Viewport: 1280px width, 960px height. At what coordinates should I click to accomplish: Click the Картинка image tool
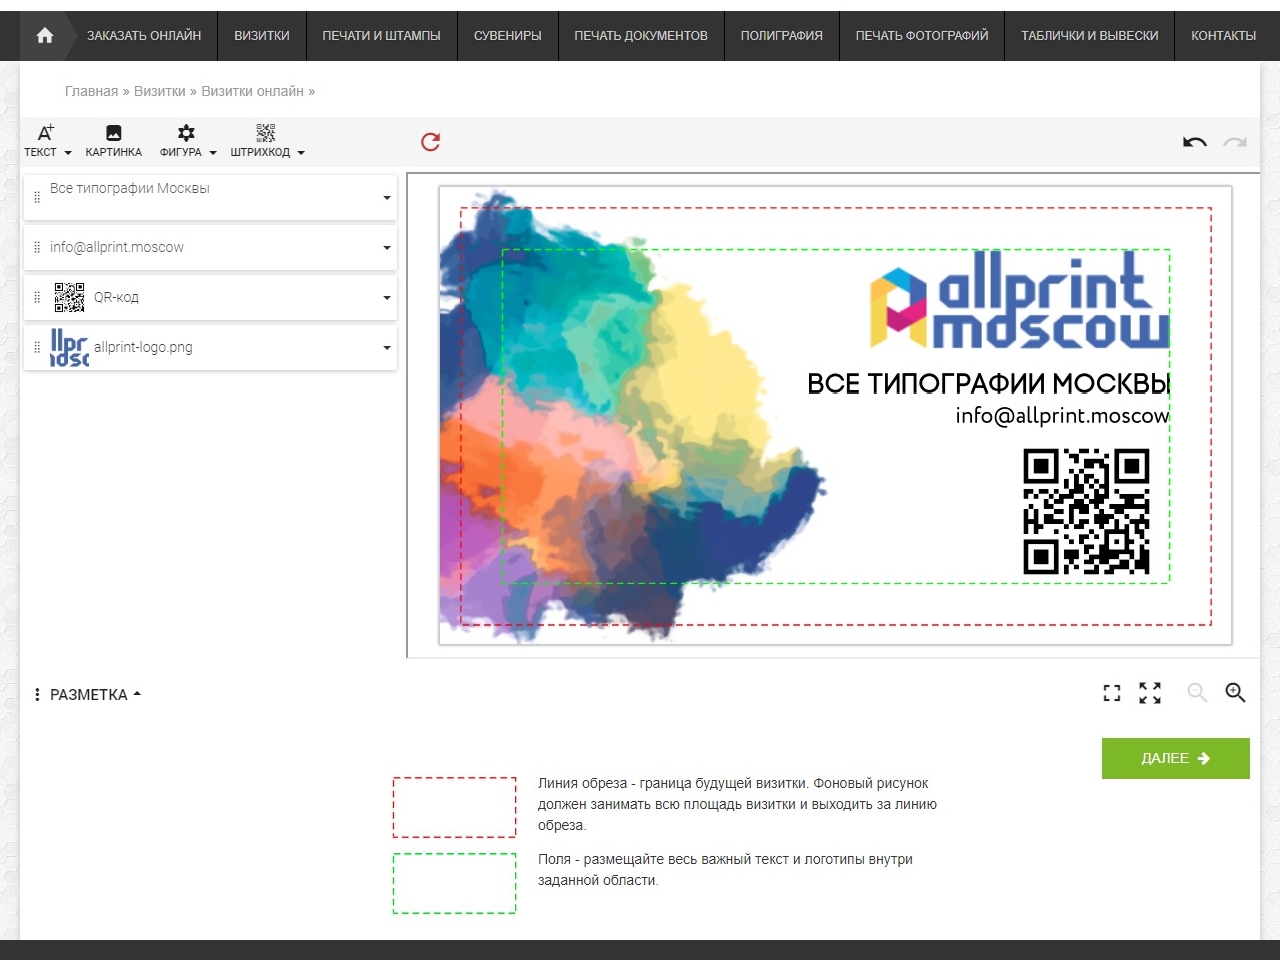(x=113, y=141)
